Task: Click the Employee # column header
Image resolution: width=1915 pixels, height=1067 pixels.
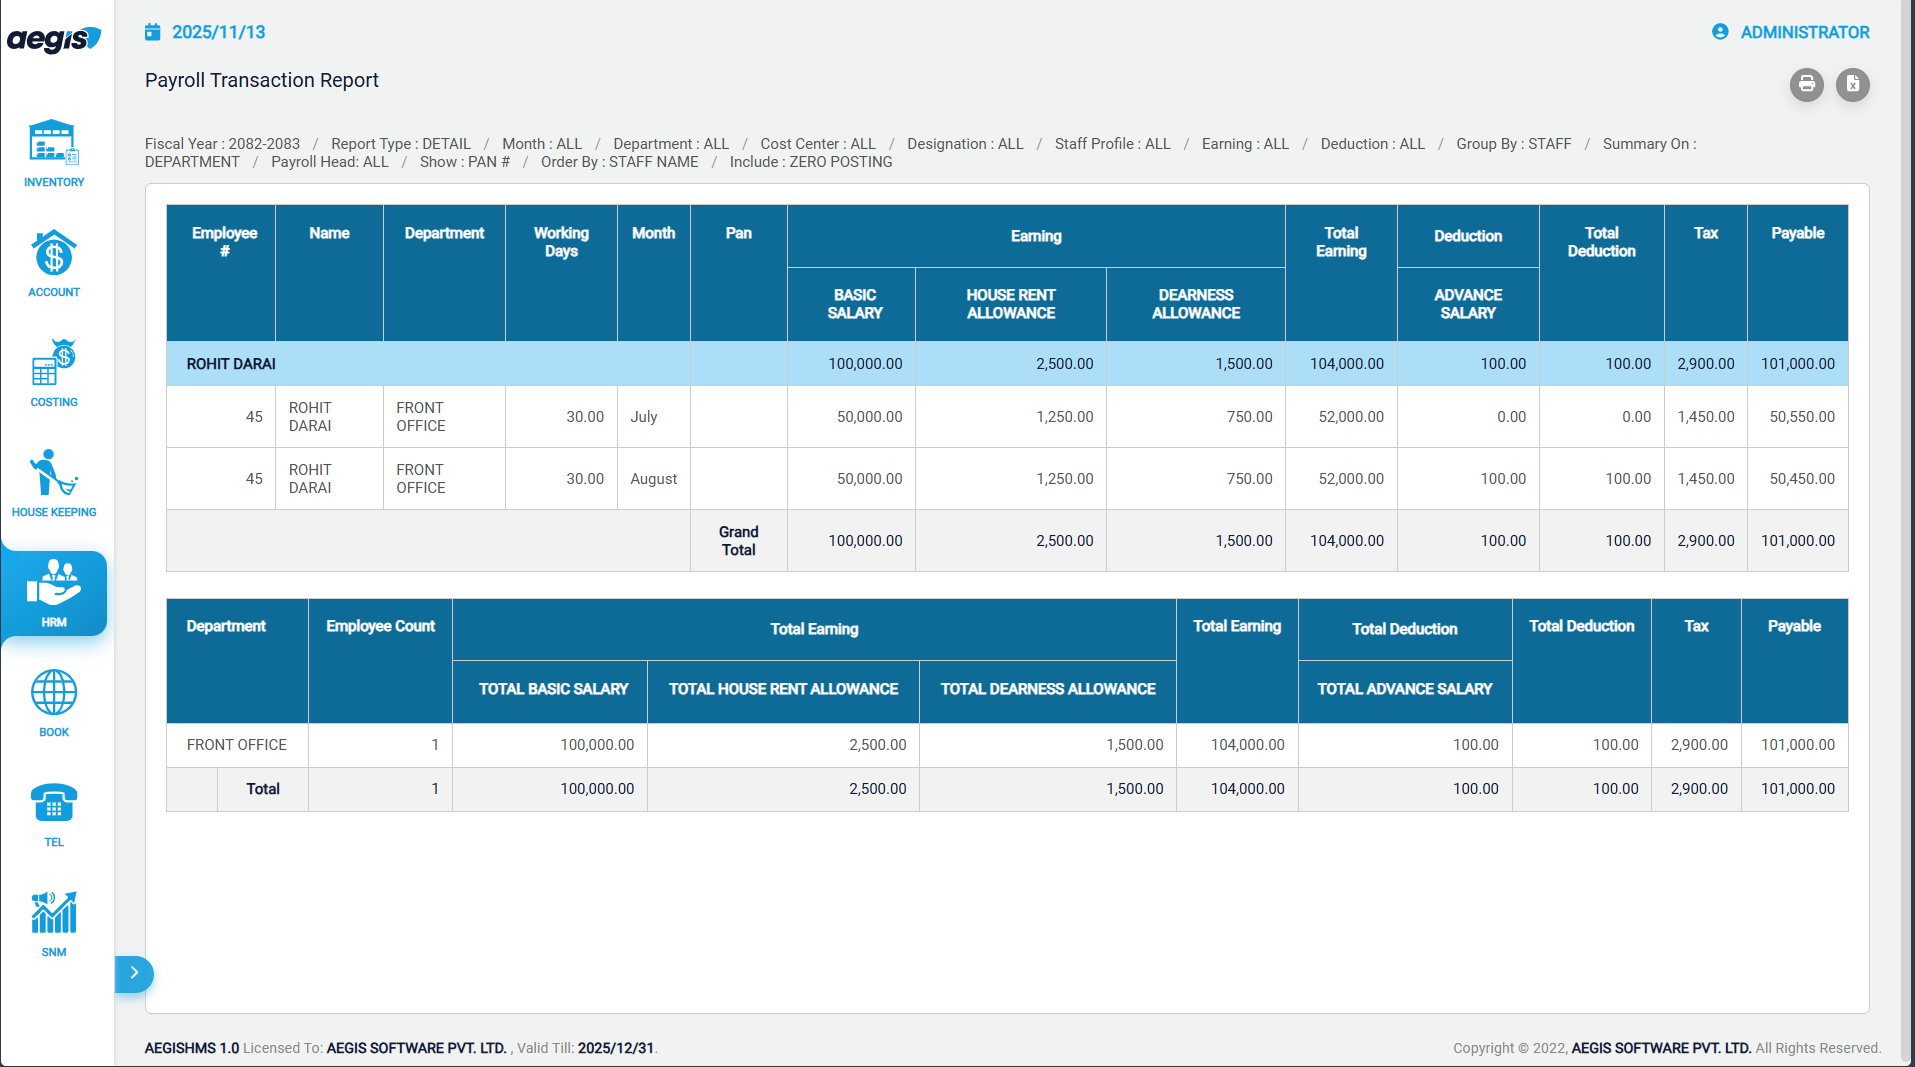Action: [x=224, y=242]
